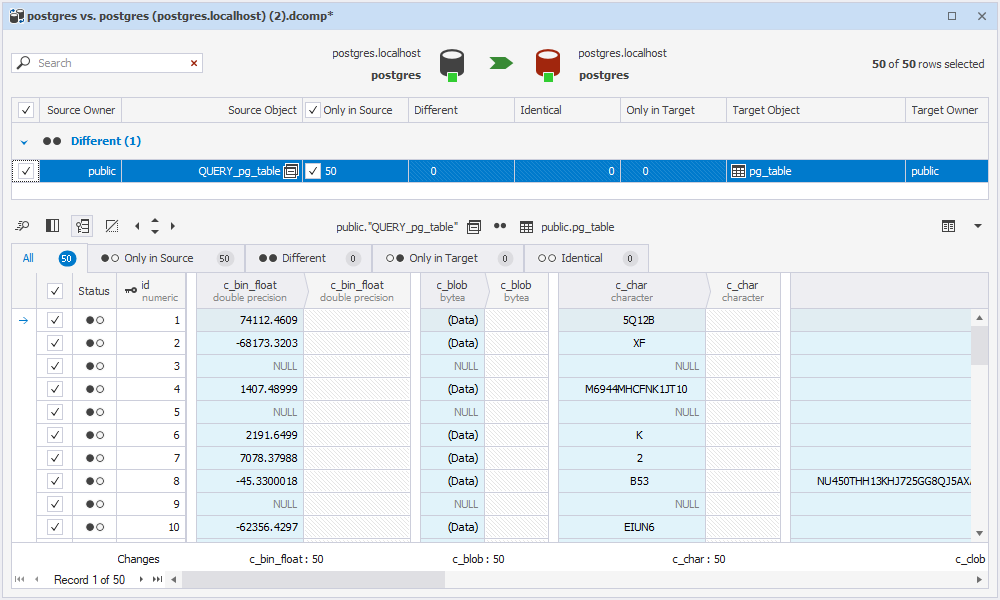Click the green synchronization direction arrow
This screenshot has width=1000, height=600.
[501, 62]
